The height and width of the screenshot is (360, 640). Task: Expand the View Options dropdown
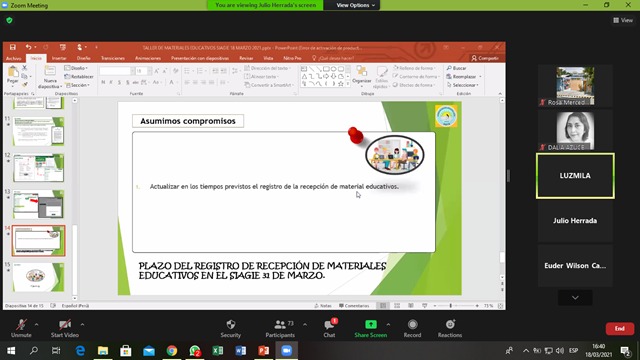coord(356,5)
